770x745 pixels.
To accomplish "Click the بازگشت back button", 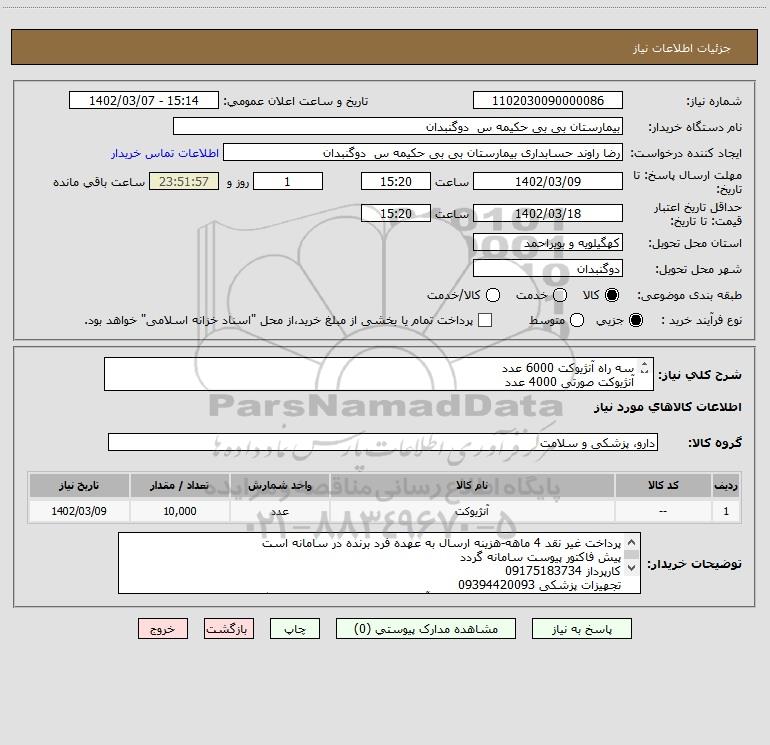I will (x=229, y=629).
